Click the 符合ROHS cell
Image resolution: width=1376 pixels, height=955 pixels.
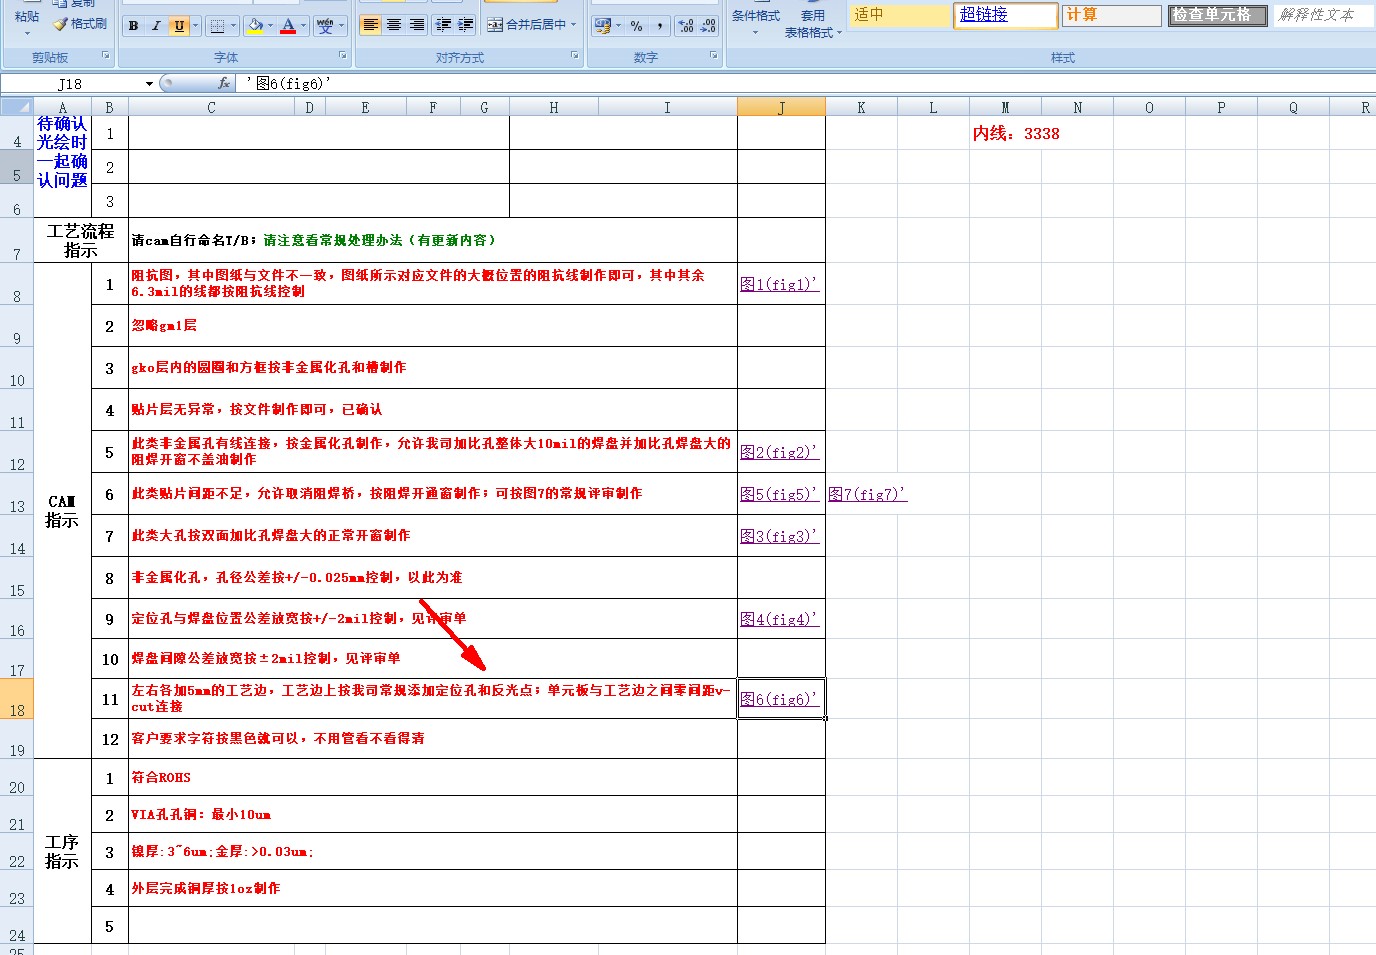[433, 778]
